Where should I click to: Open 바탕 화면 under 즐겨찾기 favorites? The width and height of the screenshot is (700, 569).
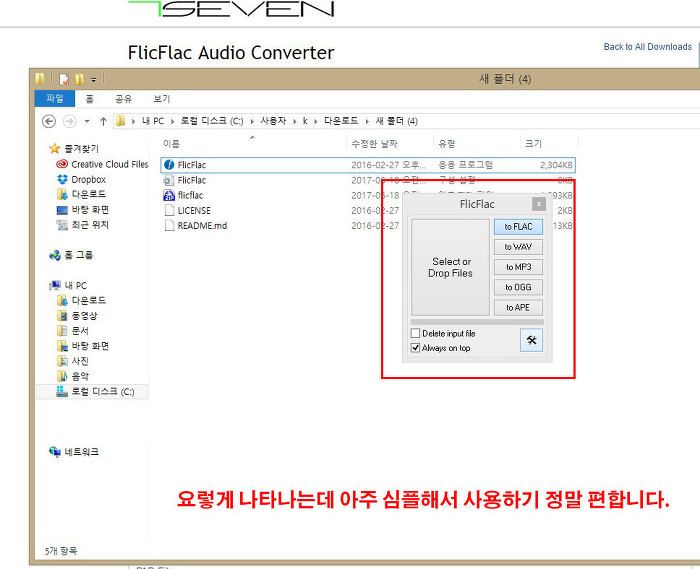click(83, 210)
